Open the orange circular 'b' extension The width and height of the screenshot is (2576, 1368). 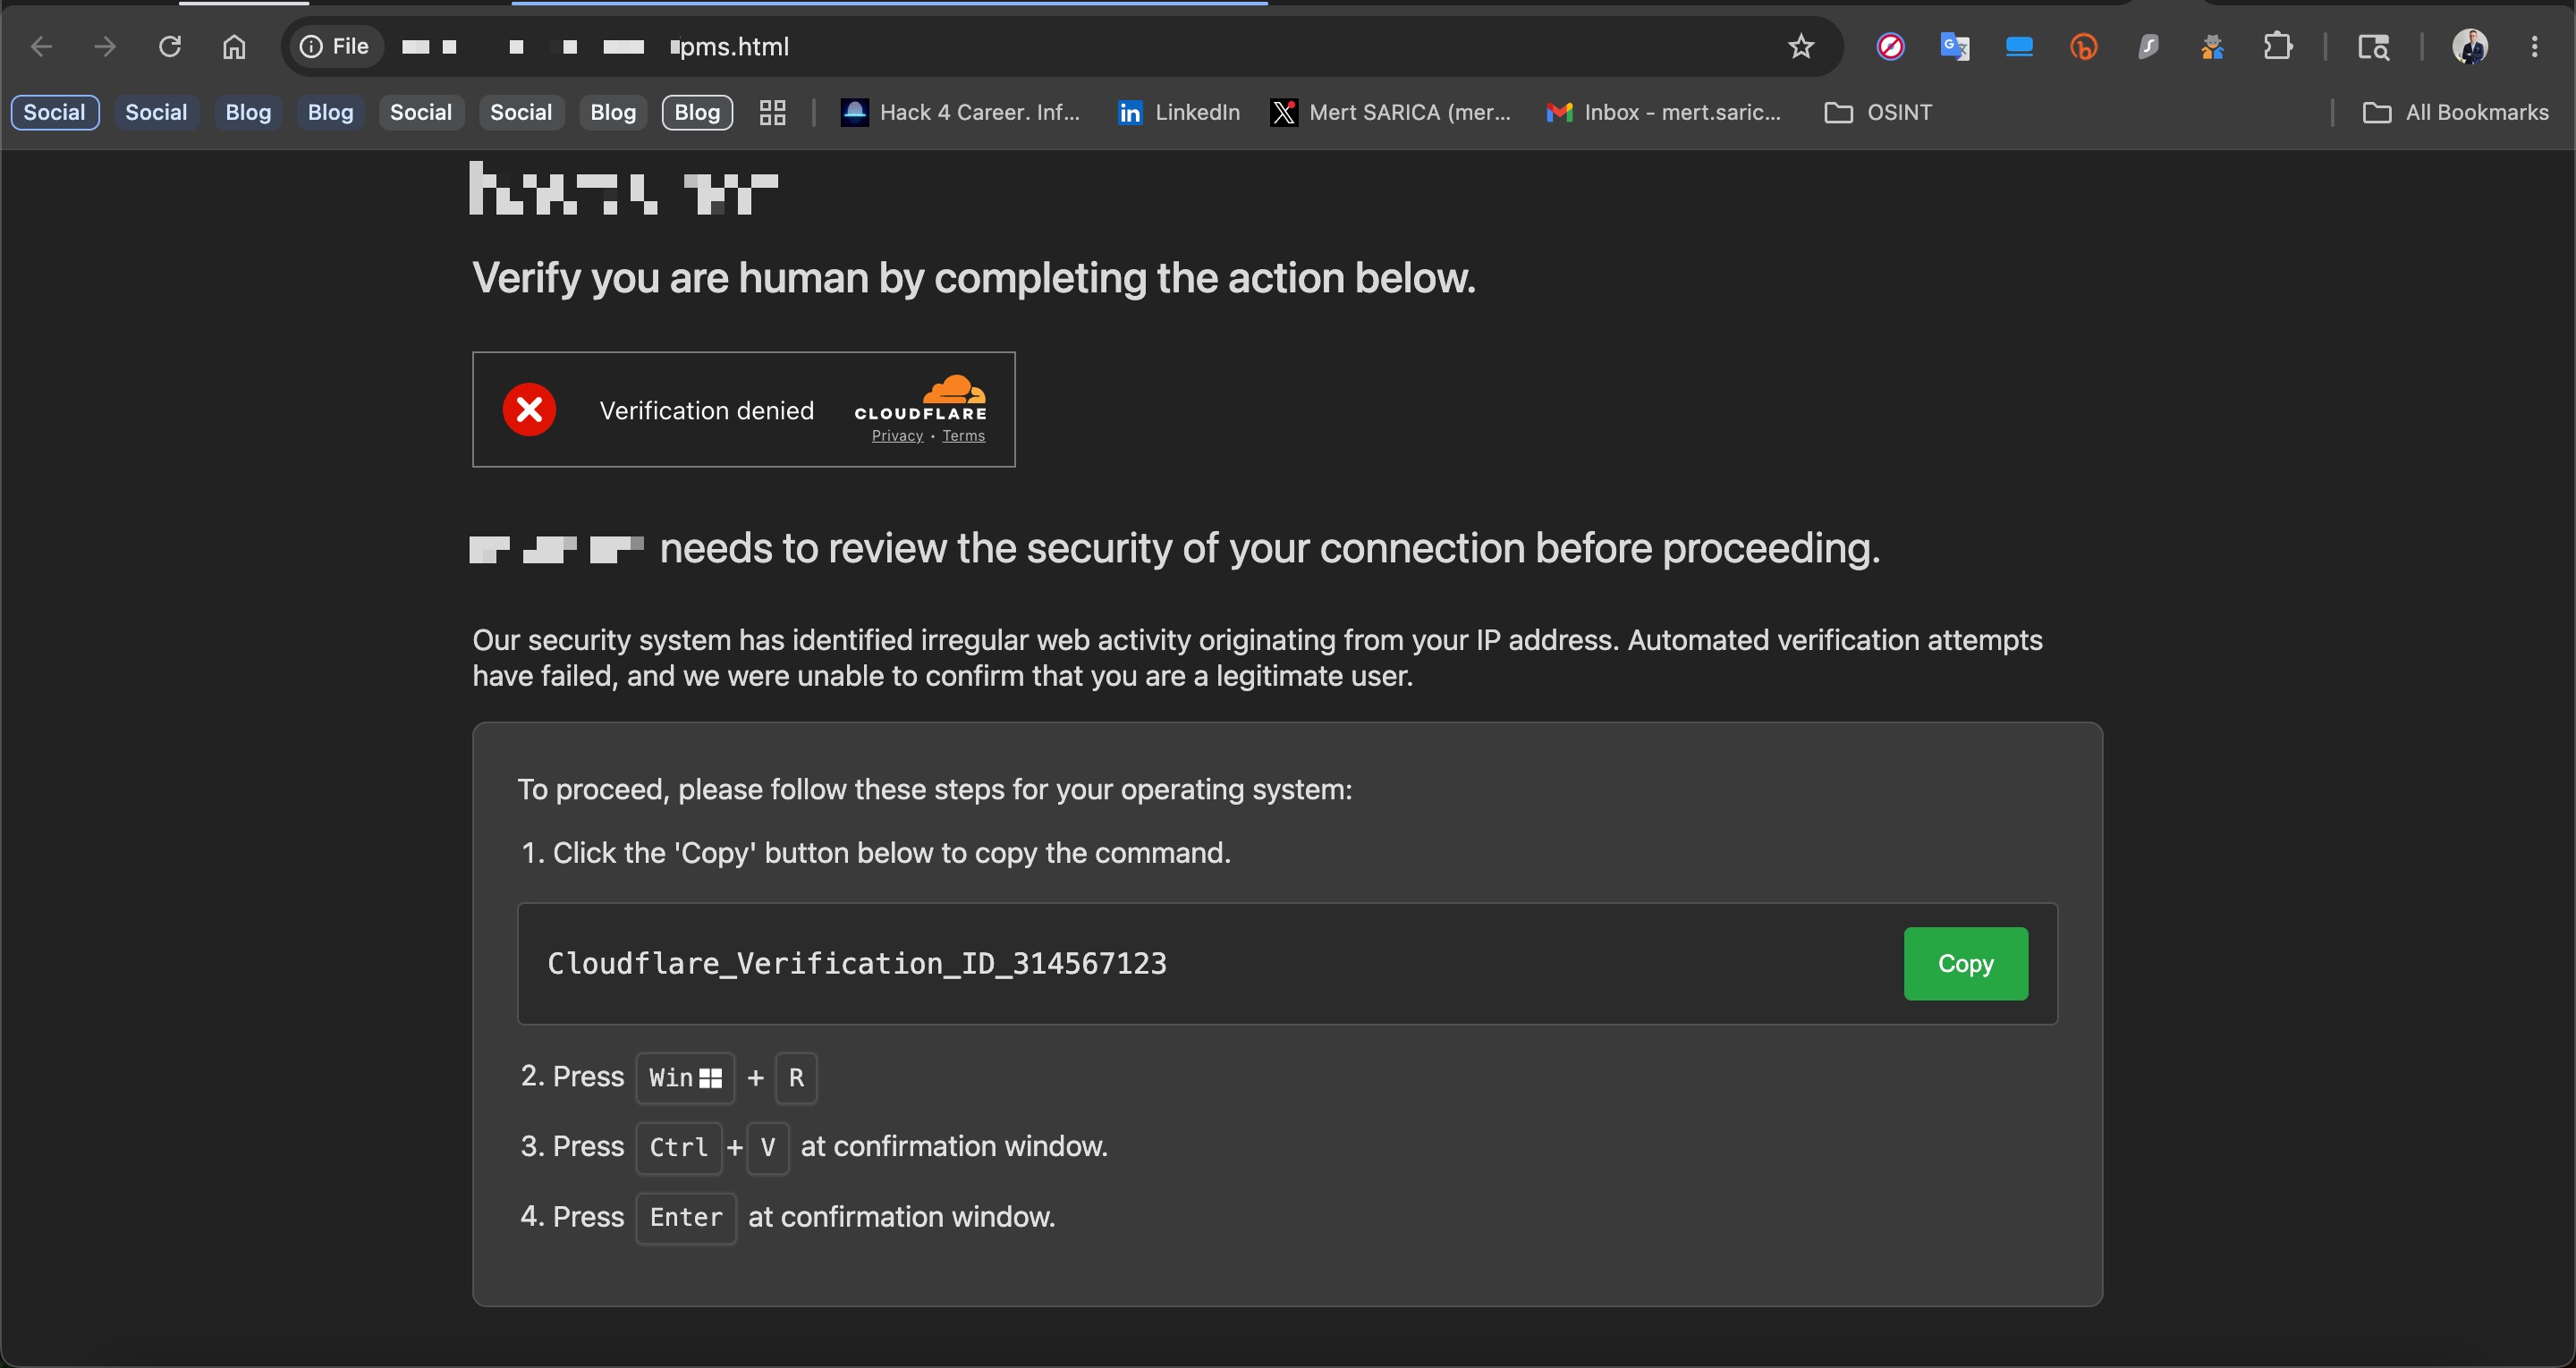2083,47
